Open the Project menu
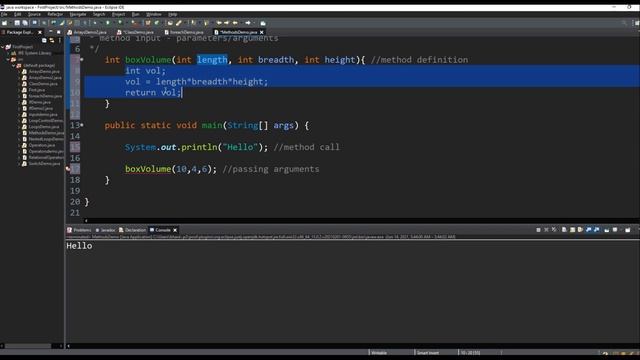640x360 pixels. (118, 14)
